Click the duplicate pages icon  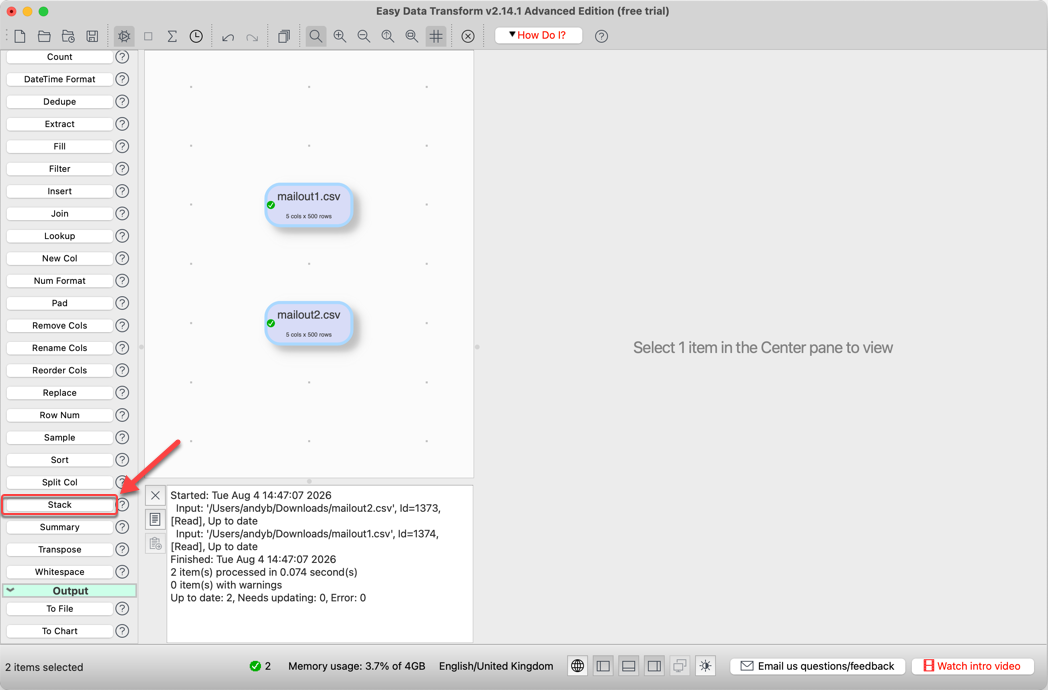(x=284, y=36)
